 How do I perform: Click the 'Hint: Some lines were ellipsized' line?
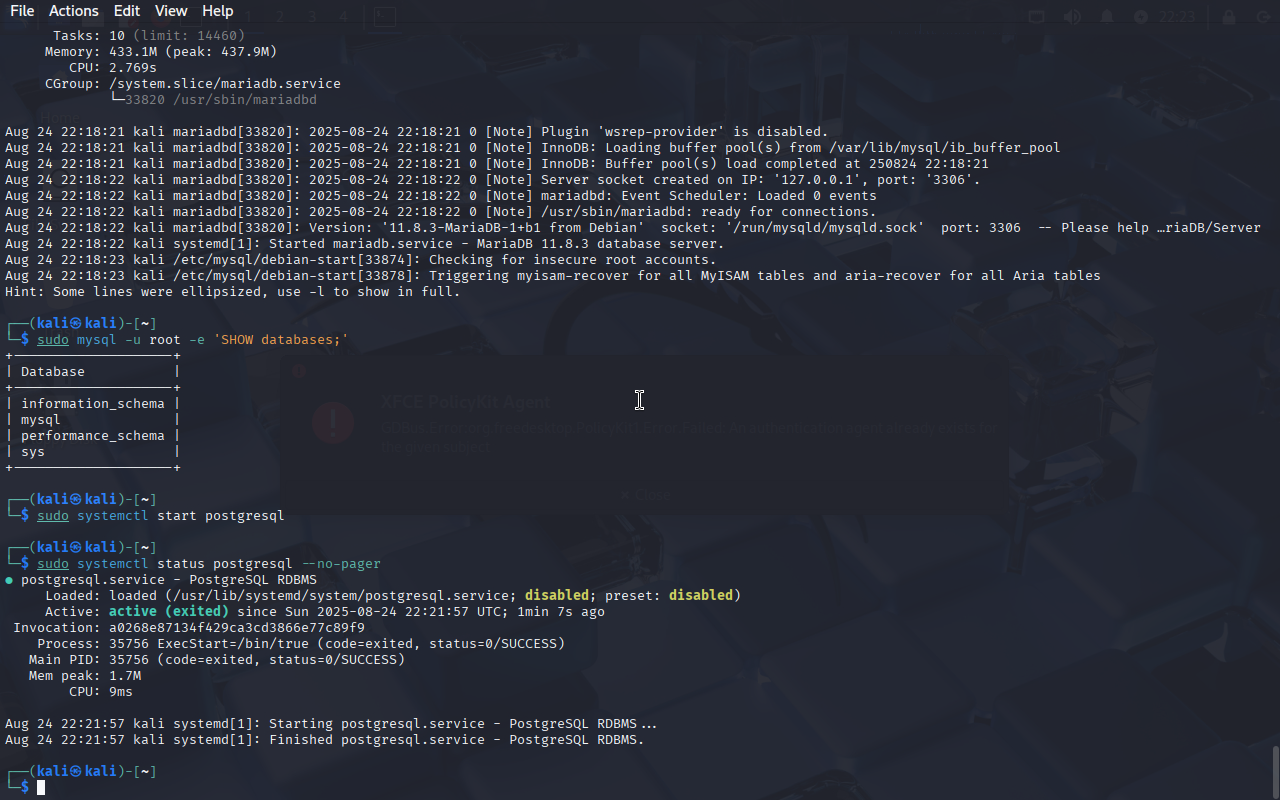point(233,292)
